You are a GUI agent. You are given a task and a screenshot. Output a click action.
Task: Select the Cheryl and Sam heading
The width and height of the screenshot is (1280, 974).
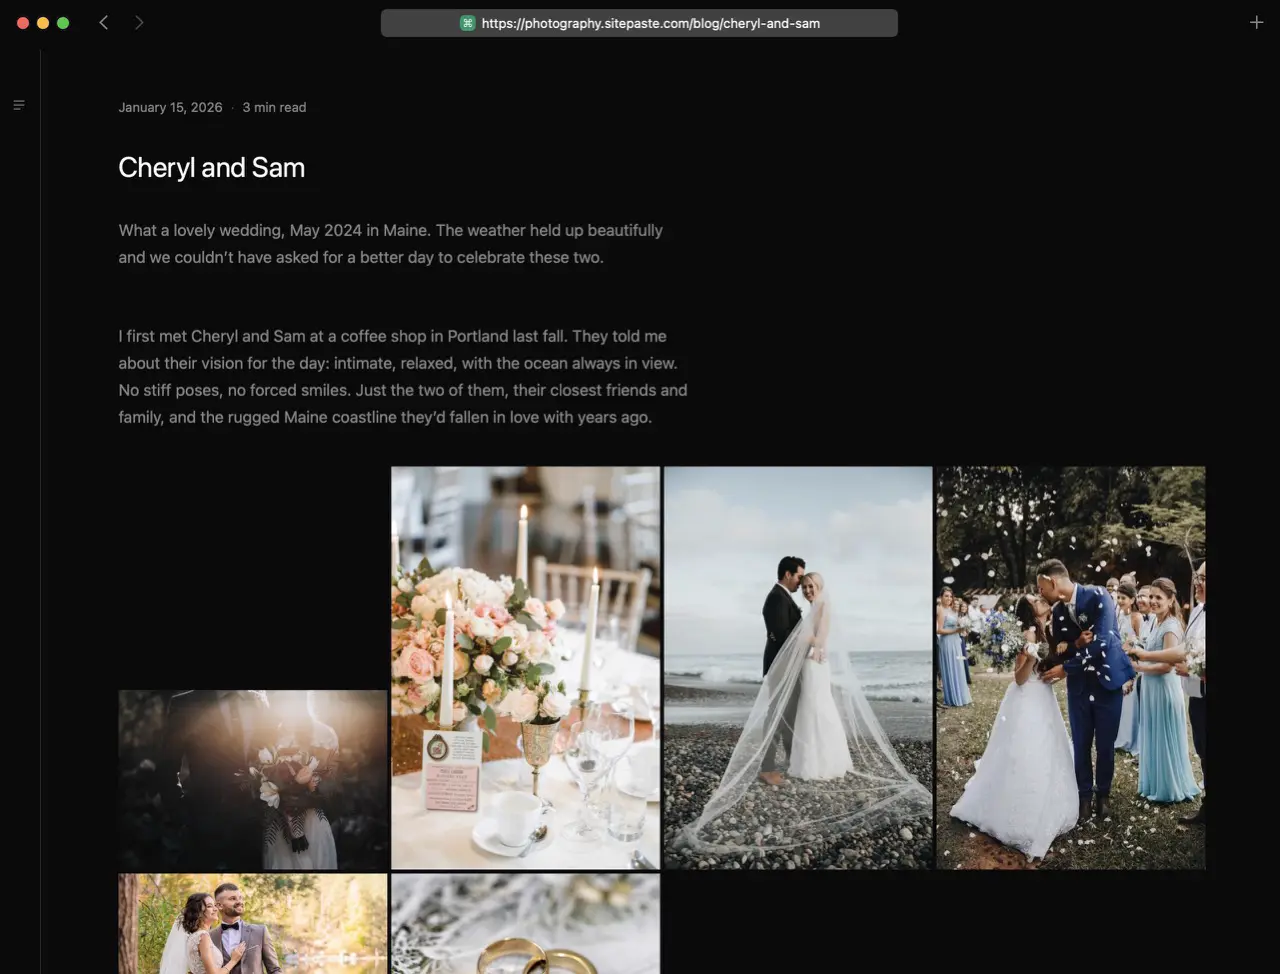(x=211, y=167)
